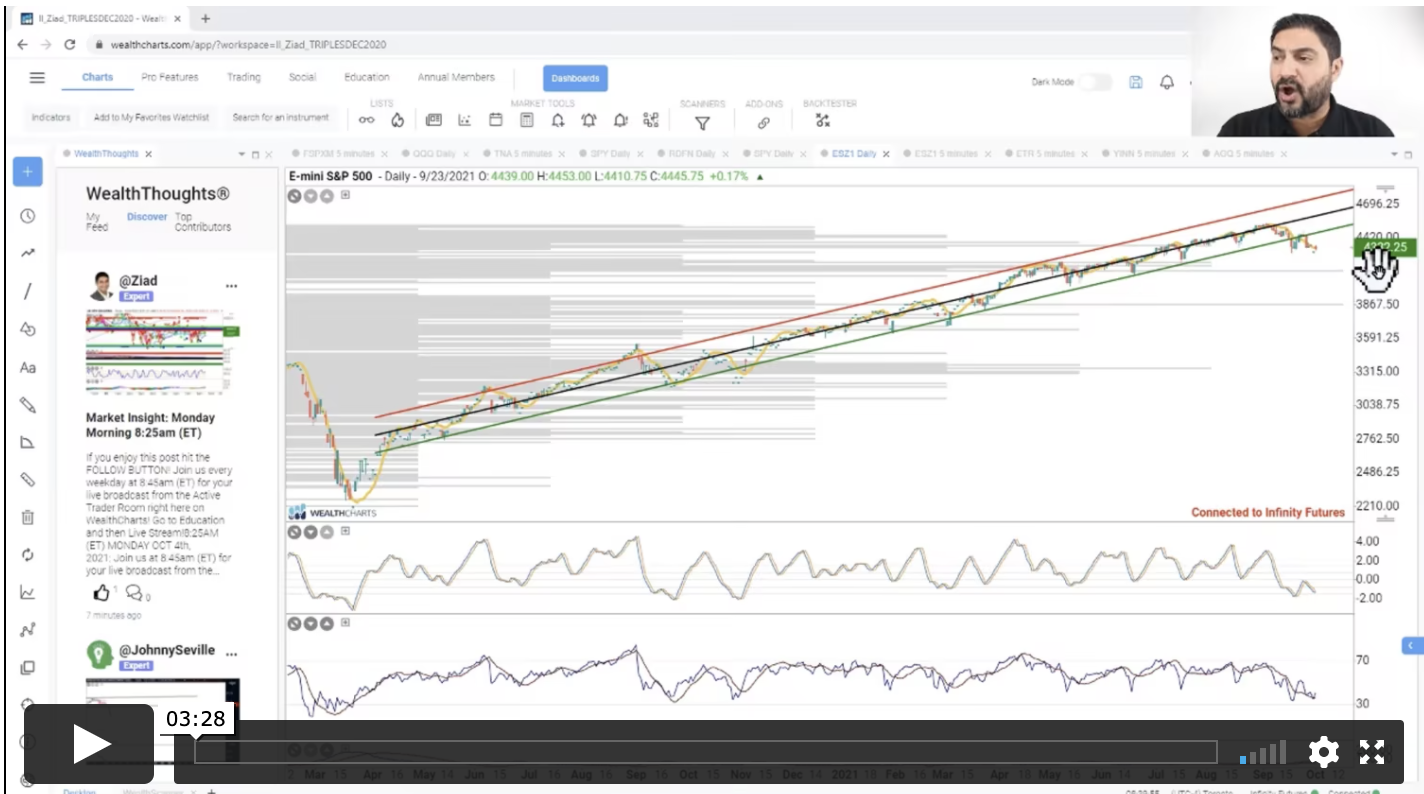This screenshot has width=1424, height=794.
Task: Select the Top Contributors tab
Action: pyautogui.click(x=203, y=222)
